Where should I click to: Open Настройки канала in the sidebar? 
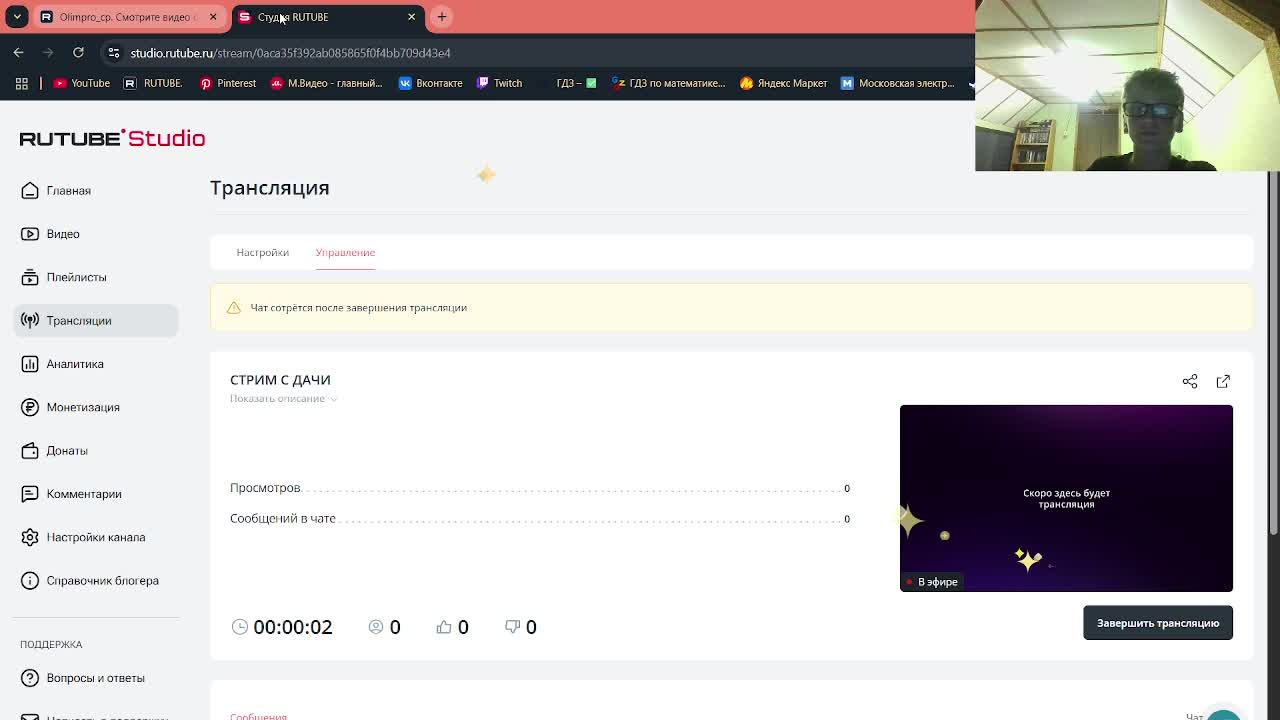pos(83,537)
